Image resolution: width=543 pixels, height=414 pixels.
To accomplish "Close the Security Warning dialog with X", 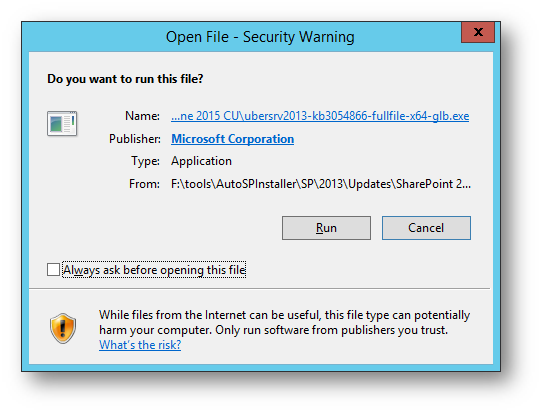I will pos(478,33).
